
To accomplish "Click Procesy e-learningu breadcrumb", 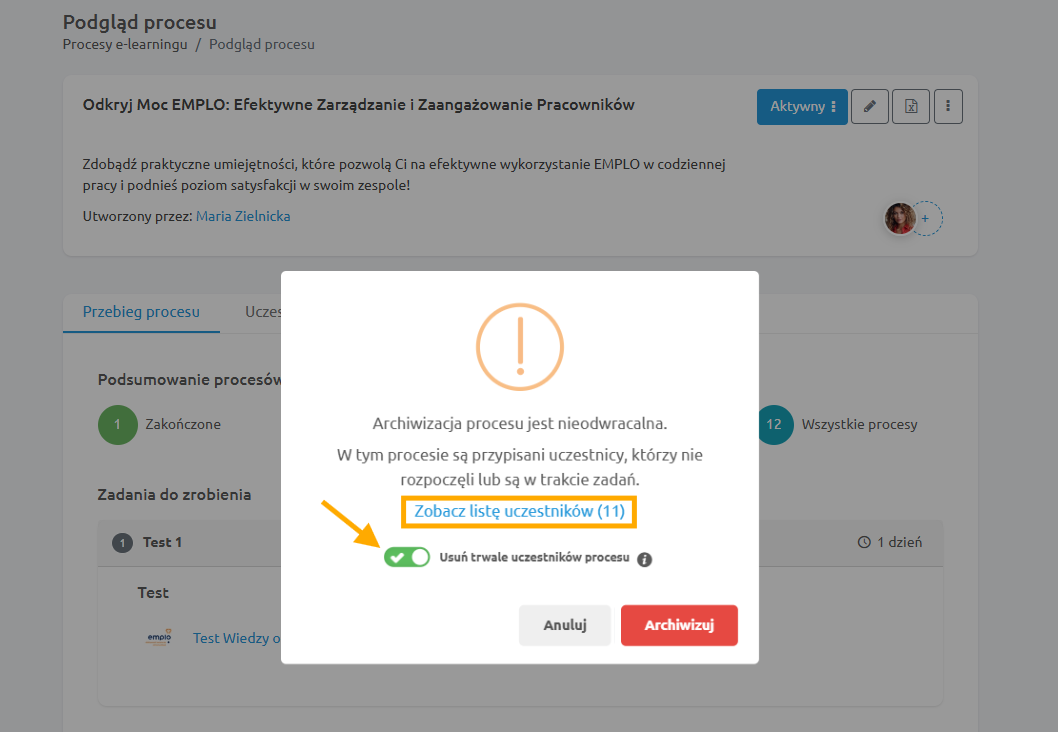I will pos(125,45).
